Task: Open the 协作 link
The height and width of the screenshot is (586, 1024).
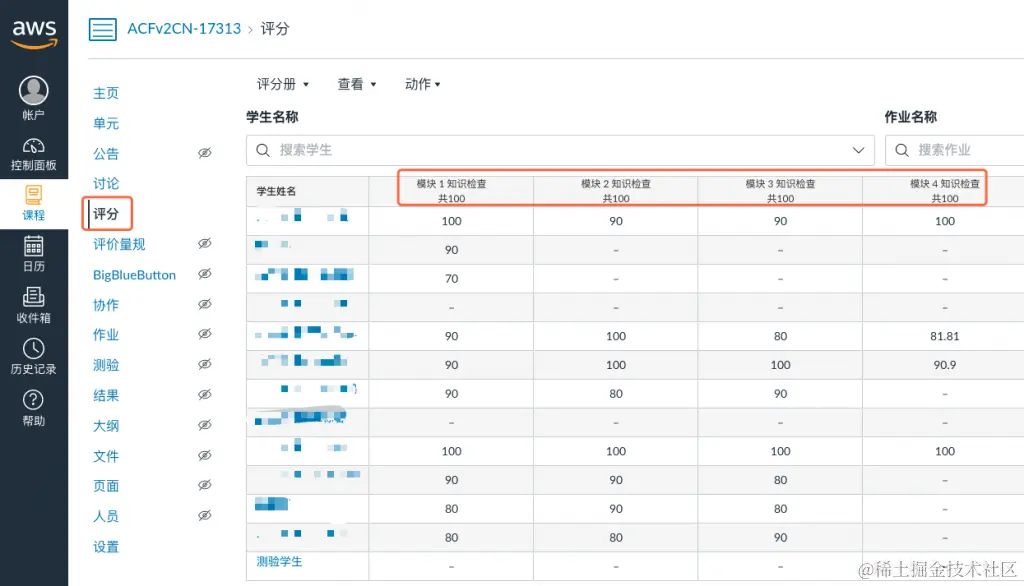Action: [x=106, y=305]
